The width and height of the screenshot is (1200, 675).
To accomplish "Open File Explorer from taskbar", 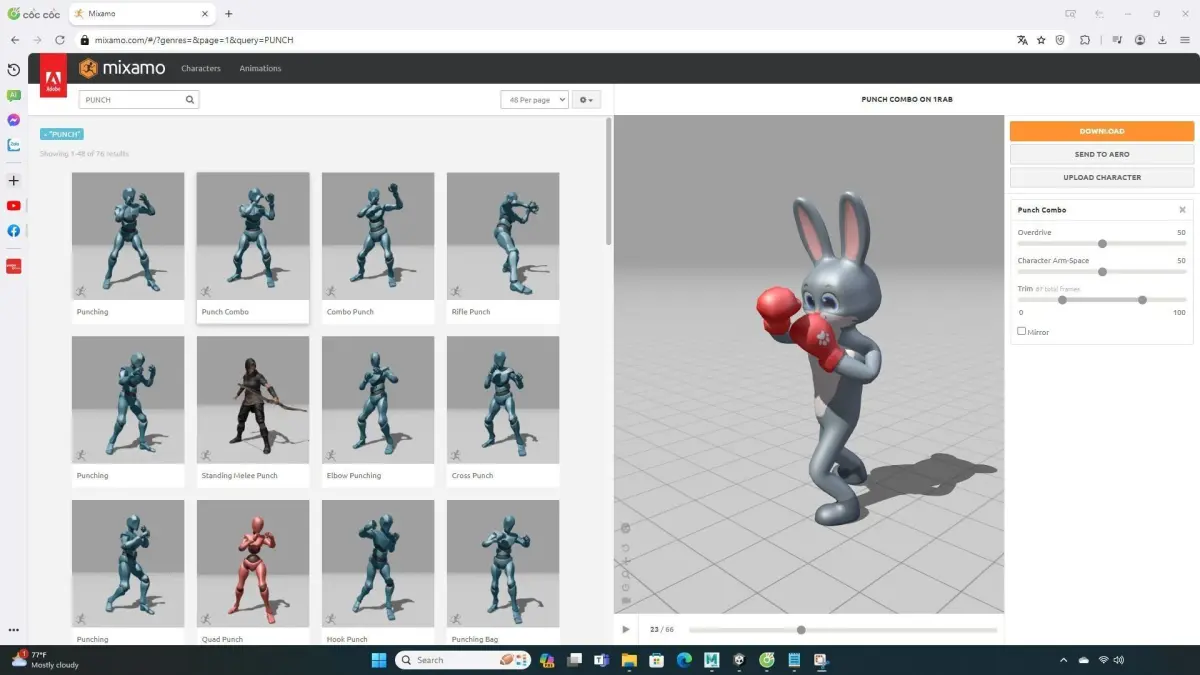I will [x=629, y=660].
